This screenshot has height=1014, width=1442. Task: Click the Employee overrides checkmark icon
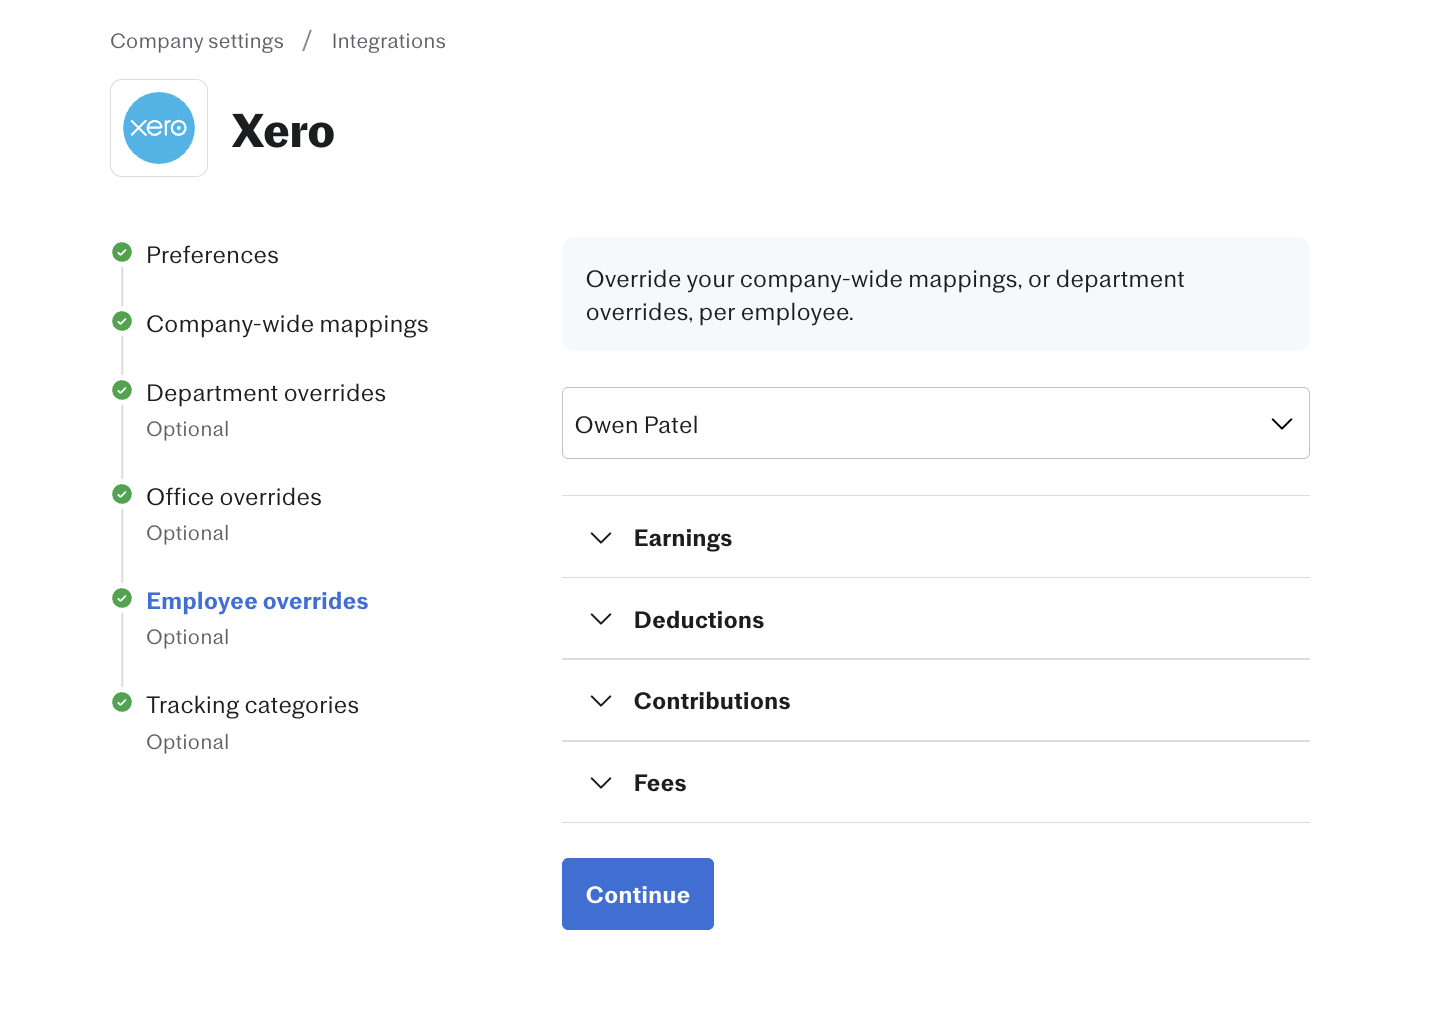tap(122, 598)
